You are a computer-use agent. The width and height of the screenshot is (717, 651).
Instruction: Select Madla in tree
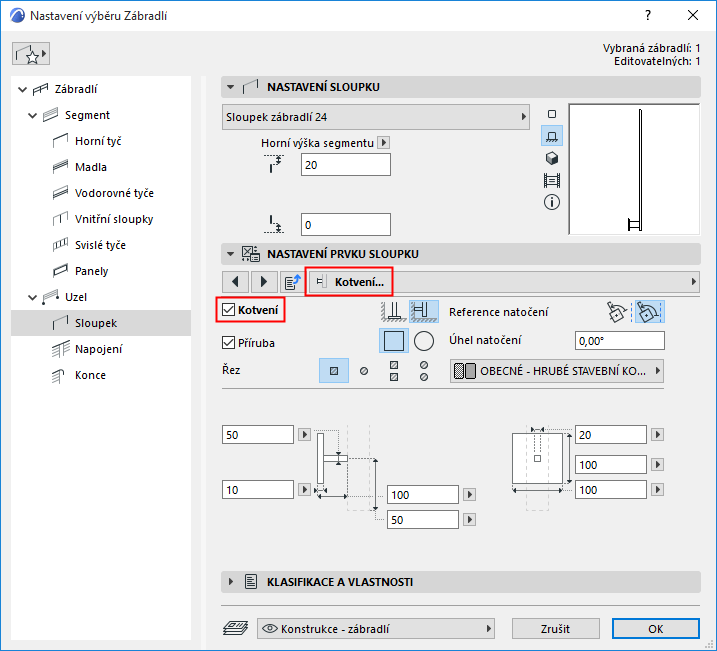click(x=91, y=167)
